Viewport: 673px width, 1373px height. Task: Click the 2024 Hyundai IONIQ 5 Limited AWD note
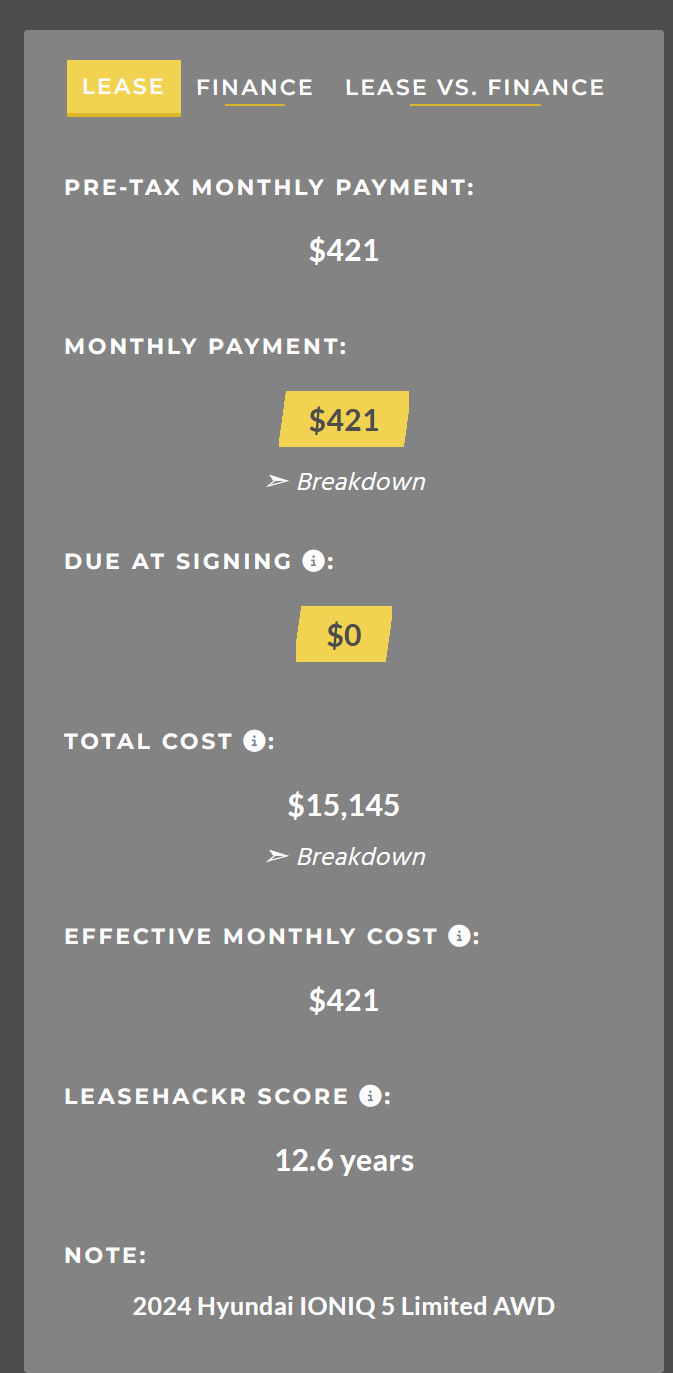point(344,1306)
